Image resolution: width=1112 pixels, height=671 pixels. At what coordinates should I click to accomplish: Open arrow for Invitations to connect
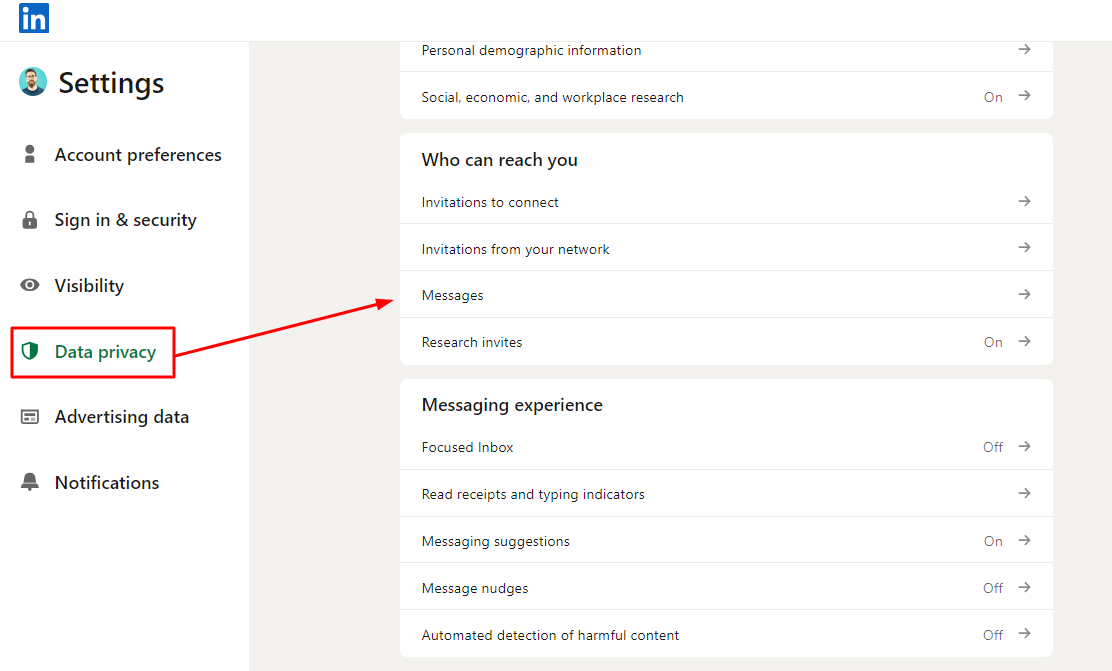(x=1024, y=201)
